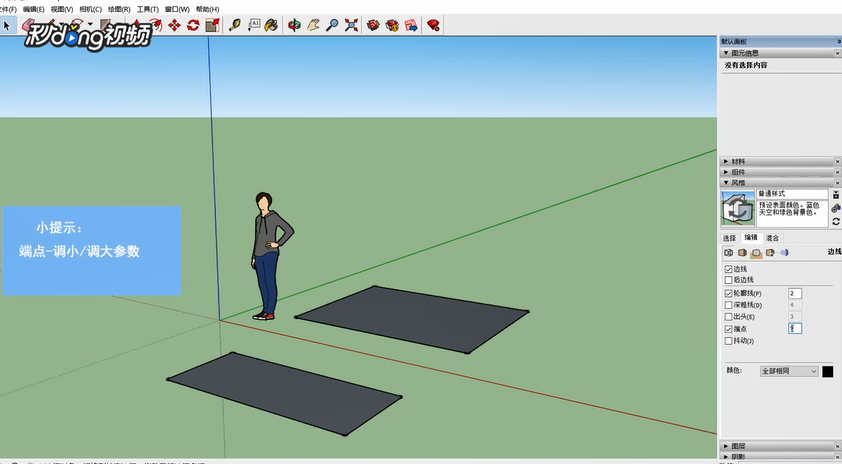Toggle the 轮廓线(P) checkbox
842x464 pixels.
coord(729,293)
